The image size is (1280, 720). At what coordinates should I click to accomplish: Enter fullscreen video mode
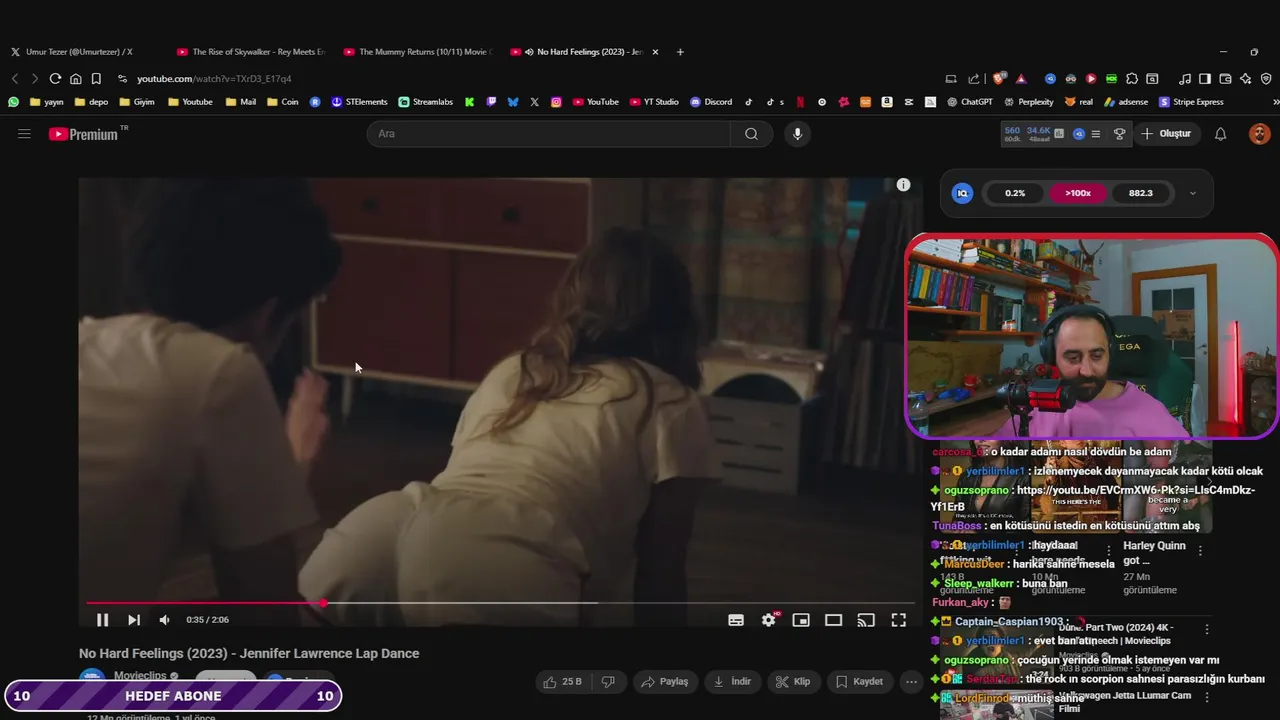899,620
